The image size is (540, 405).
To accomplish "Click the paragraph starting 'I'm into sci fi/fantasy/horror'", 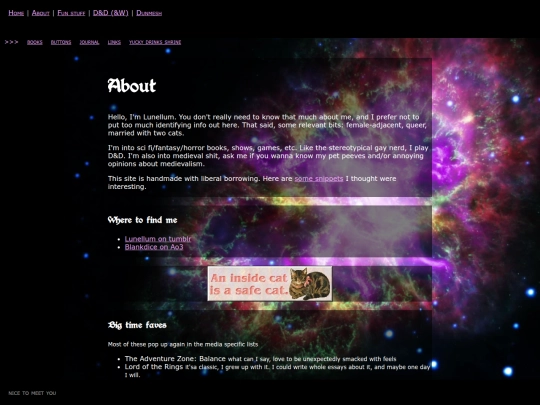I will coord(268,156).
